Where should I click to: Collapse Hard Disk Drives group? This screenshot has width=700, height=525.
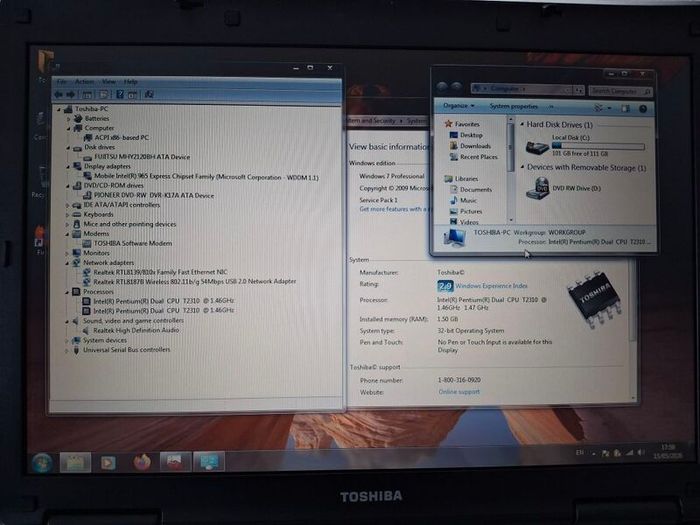tap(522, 125)
